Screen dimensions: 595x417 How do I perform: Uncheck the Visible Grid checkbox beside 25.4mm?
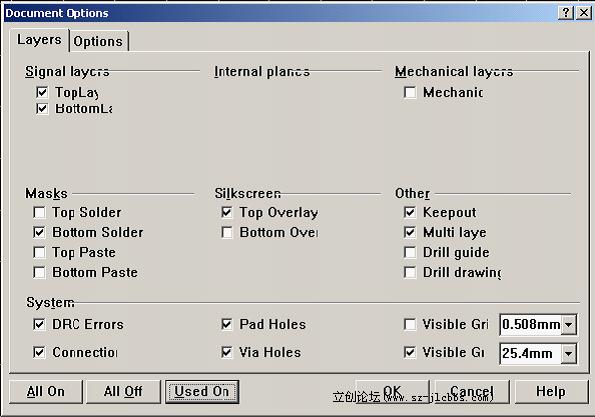point(410,352)
